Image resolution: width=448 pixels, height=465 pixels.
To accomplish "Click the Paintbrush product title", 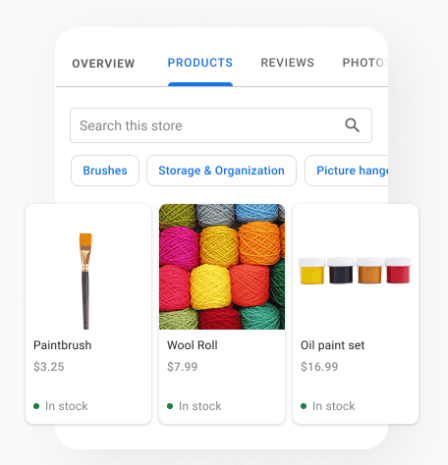I will pyautogui.click(x=62, y=345).
